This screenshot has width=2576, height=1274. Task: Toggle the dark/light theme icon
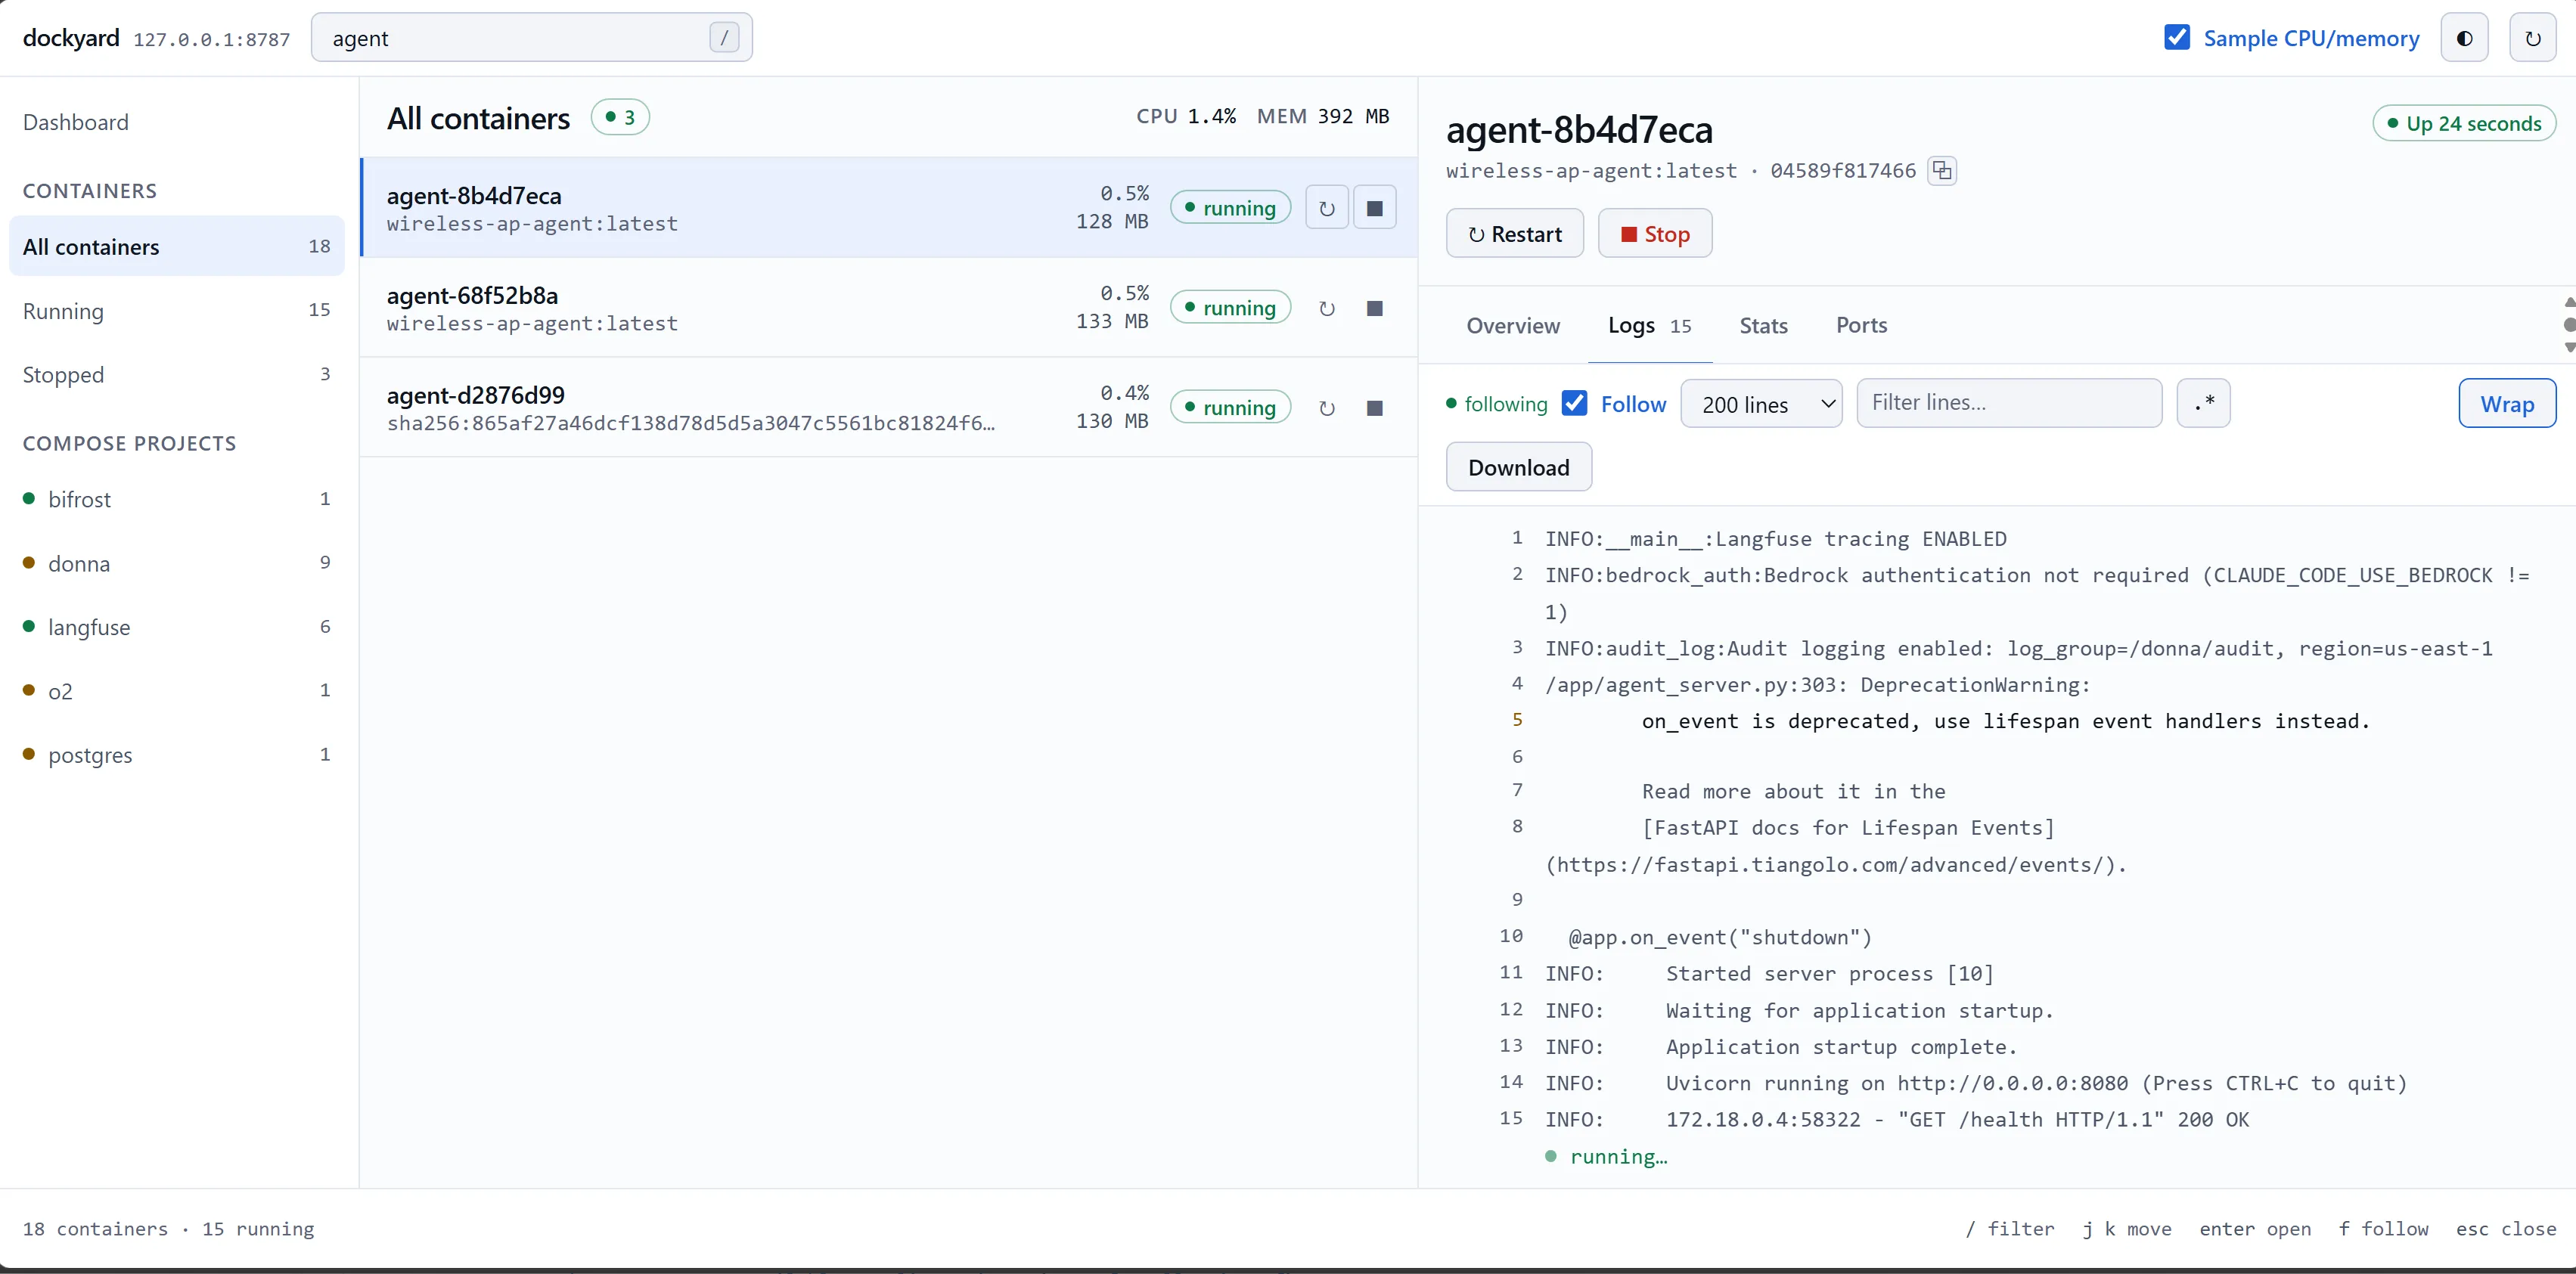point(2464,38)
